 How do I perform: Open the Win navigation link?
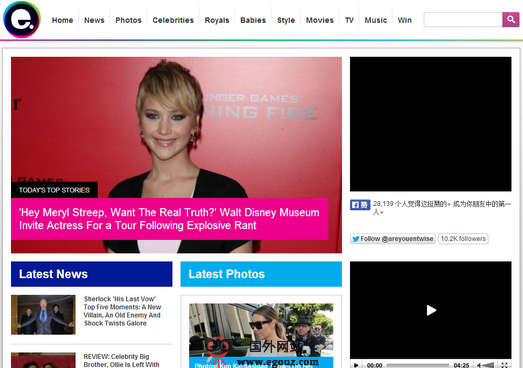[x=404, y=20]
